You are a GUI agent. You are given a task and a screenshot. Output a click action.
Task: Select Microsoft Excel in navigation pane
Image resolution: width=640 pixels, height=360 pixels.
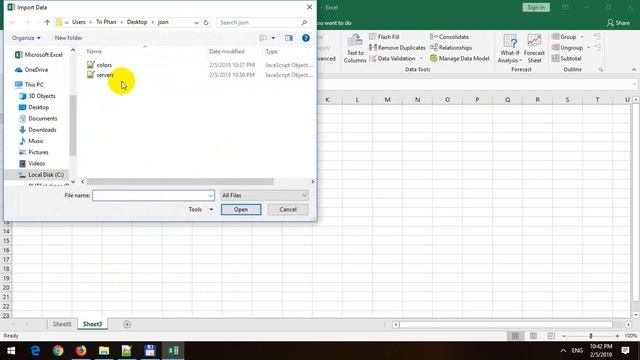point(38,55)
